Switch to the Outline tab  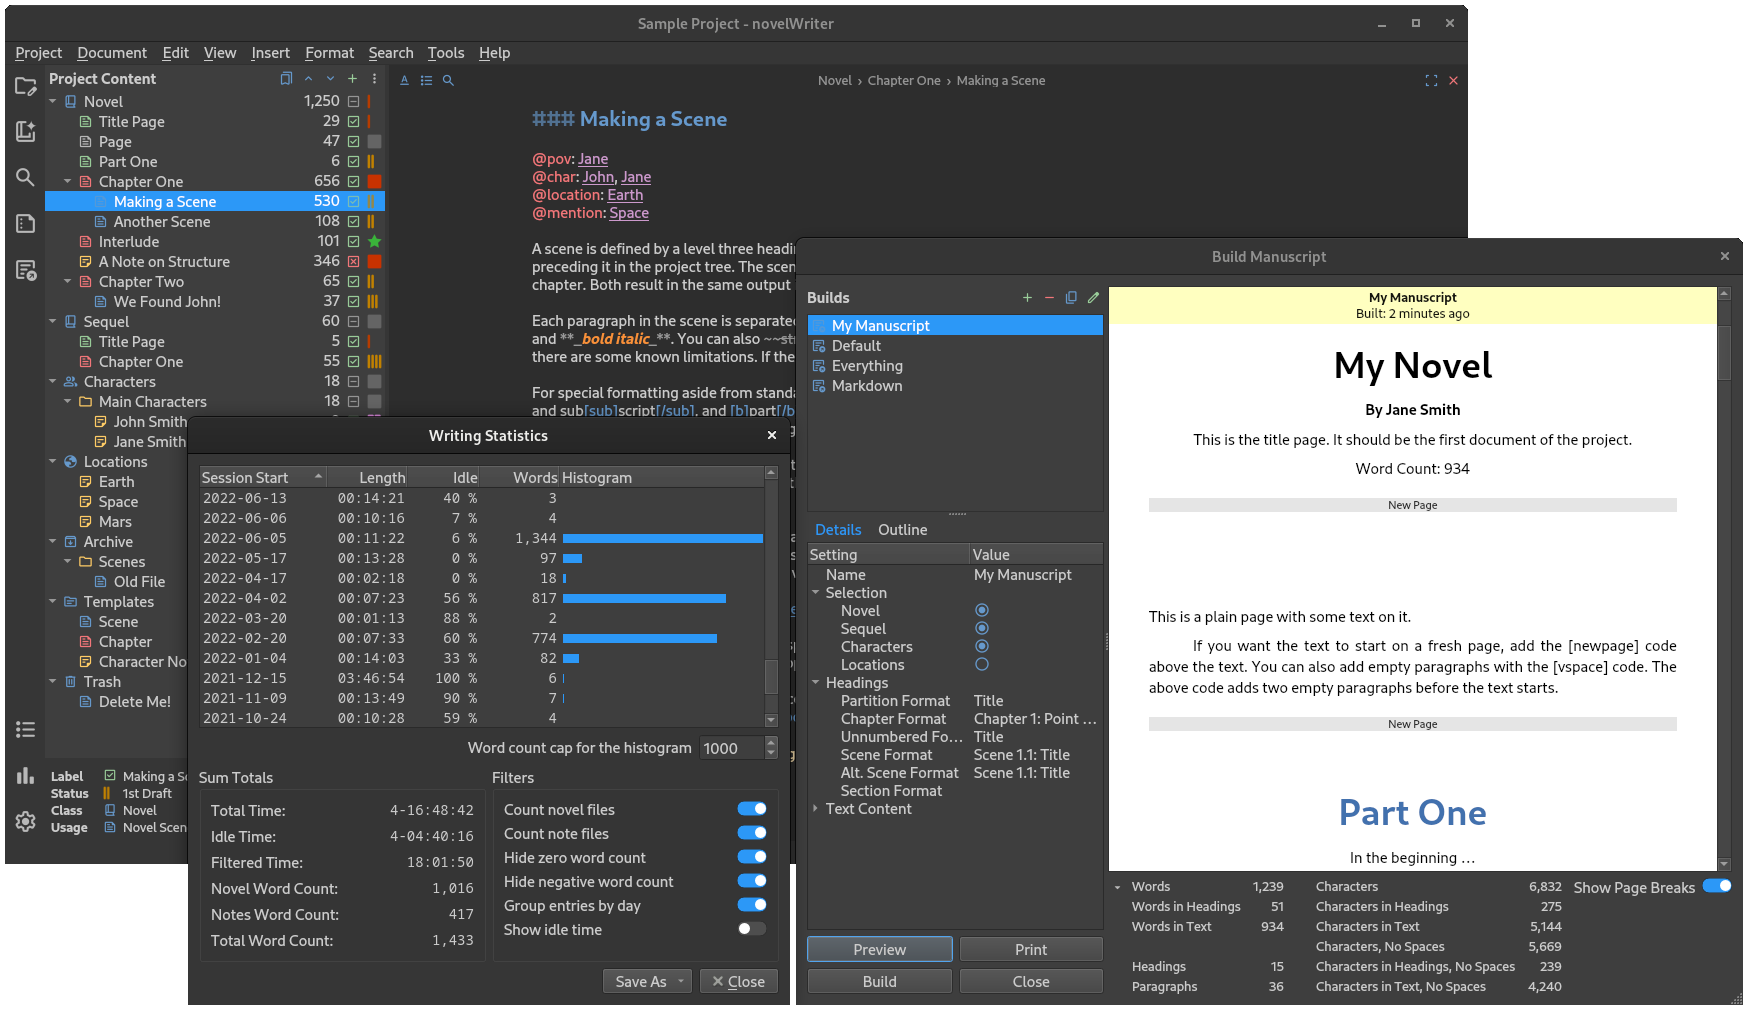point(902,530)
